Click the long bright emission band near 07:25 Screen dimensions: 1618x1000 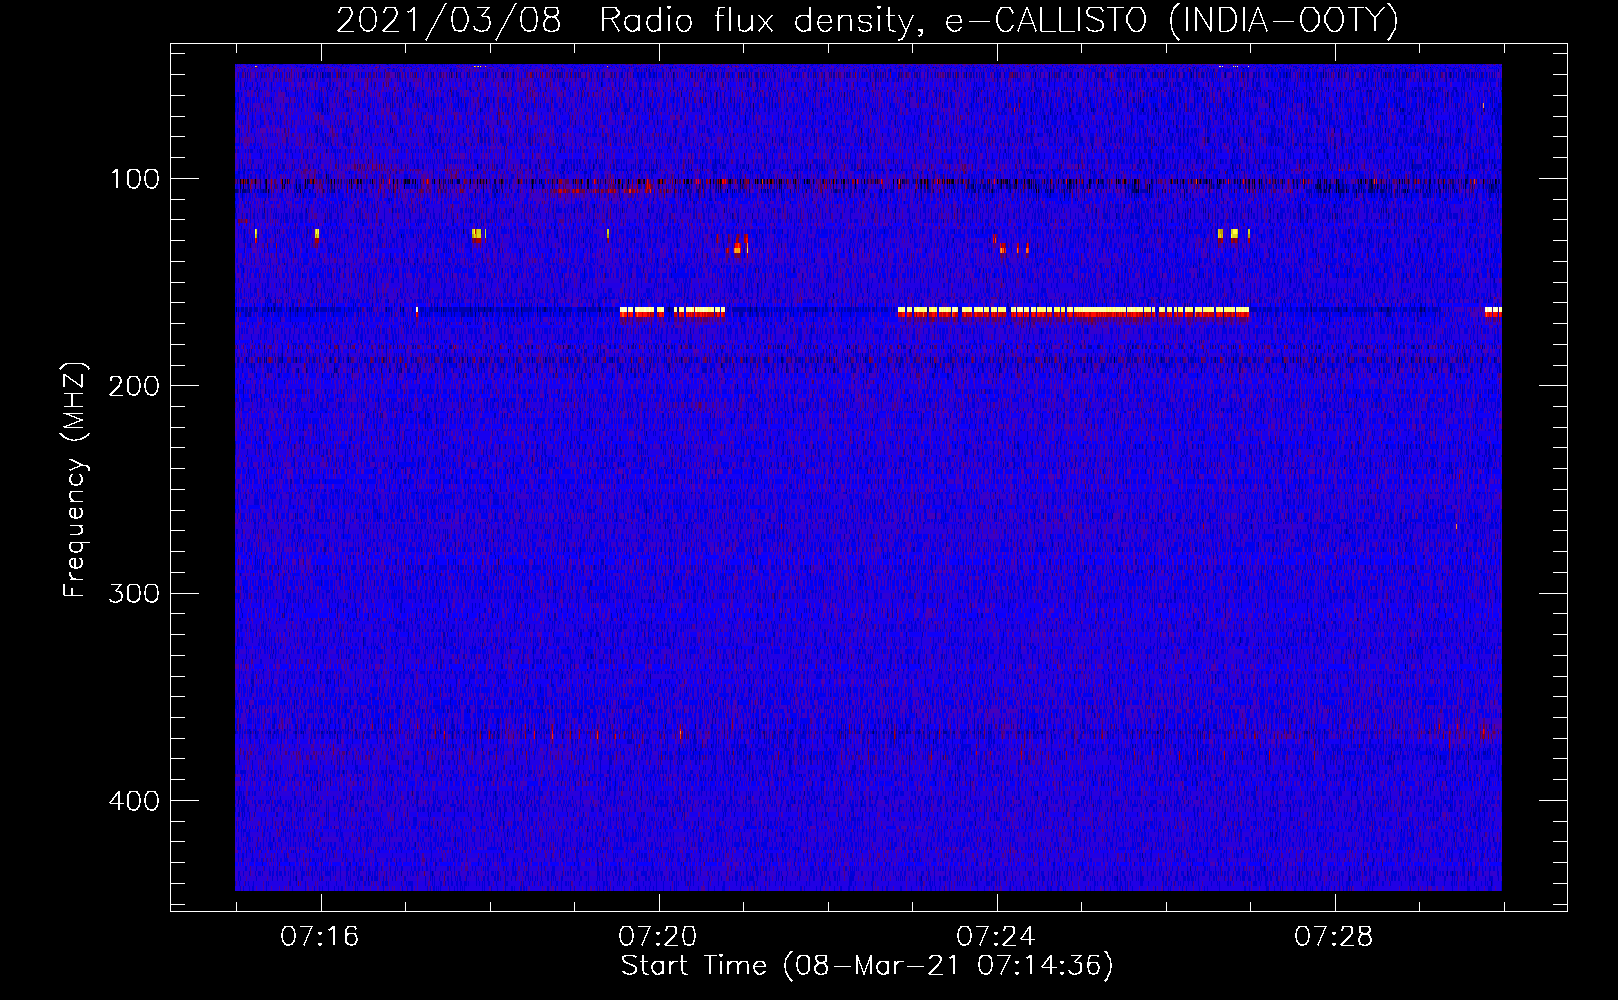1073,312
